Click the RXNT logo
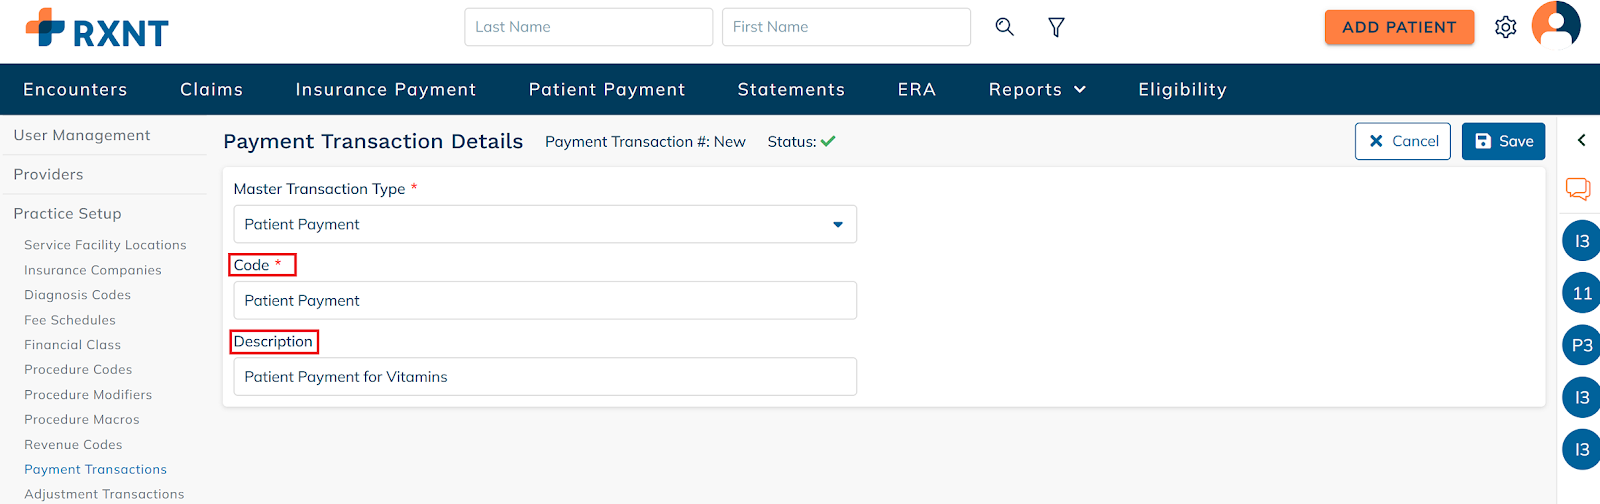The image size is (1600, 504). point(97,29)
